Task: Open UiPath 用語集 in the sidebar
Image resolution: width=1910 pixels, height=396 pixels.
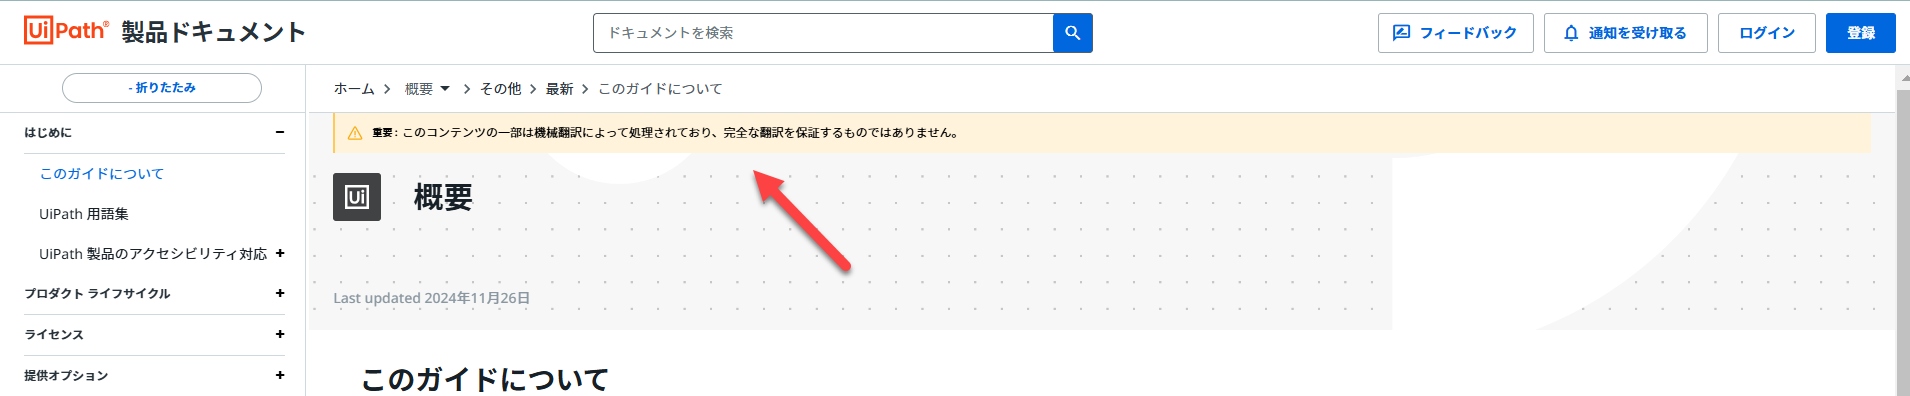Action: [84, 213]
